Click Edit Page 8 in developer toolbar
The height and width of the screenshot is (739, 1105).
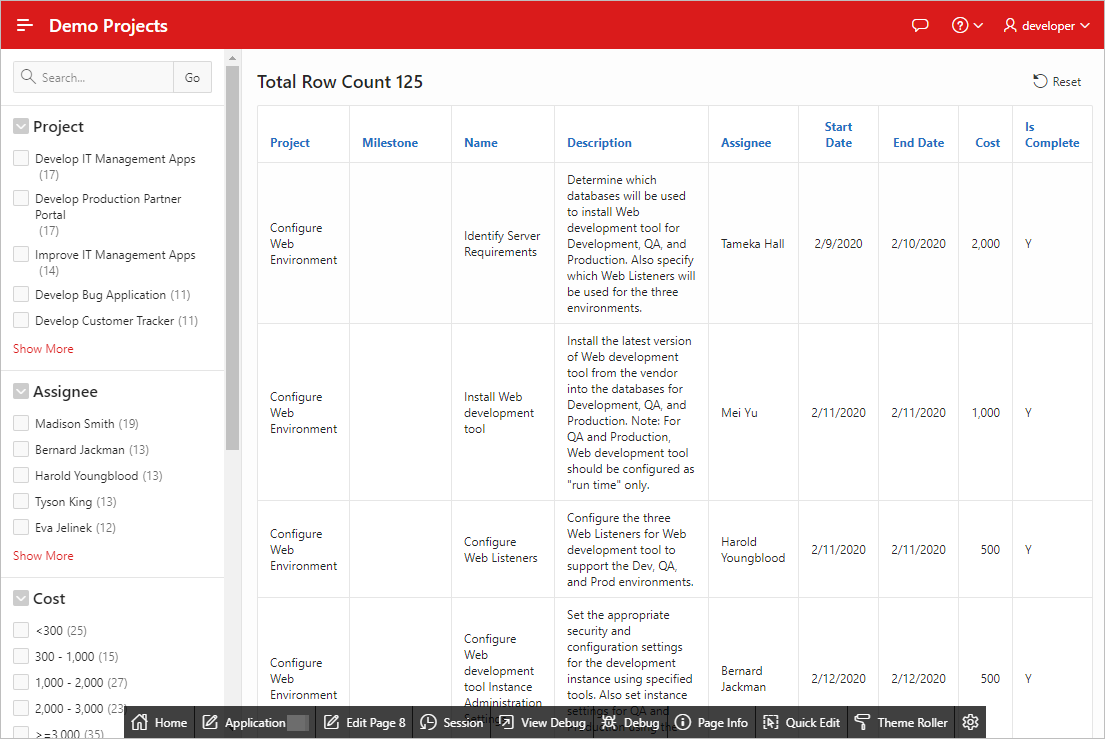364,722
